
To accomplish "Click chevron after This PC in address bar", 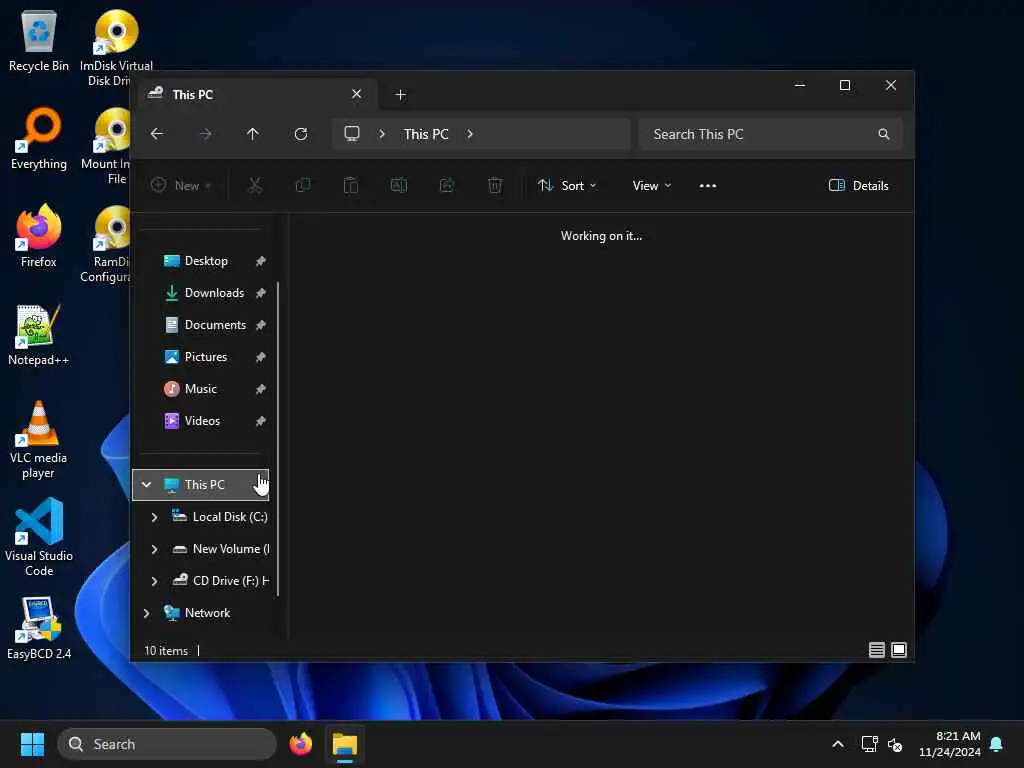I will click(x=470, y=134).
